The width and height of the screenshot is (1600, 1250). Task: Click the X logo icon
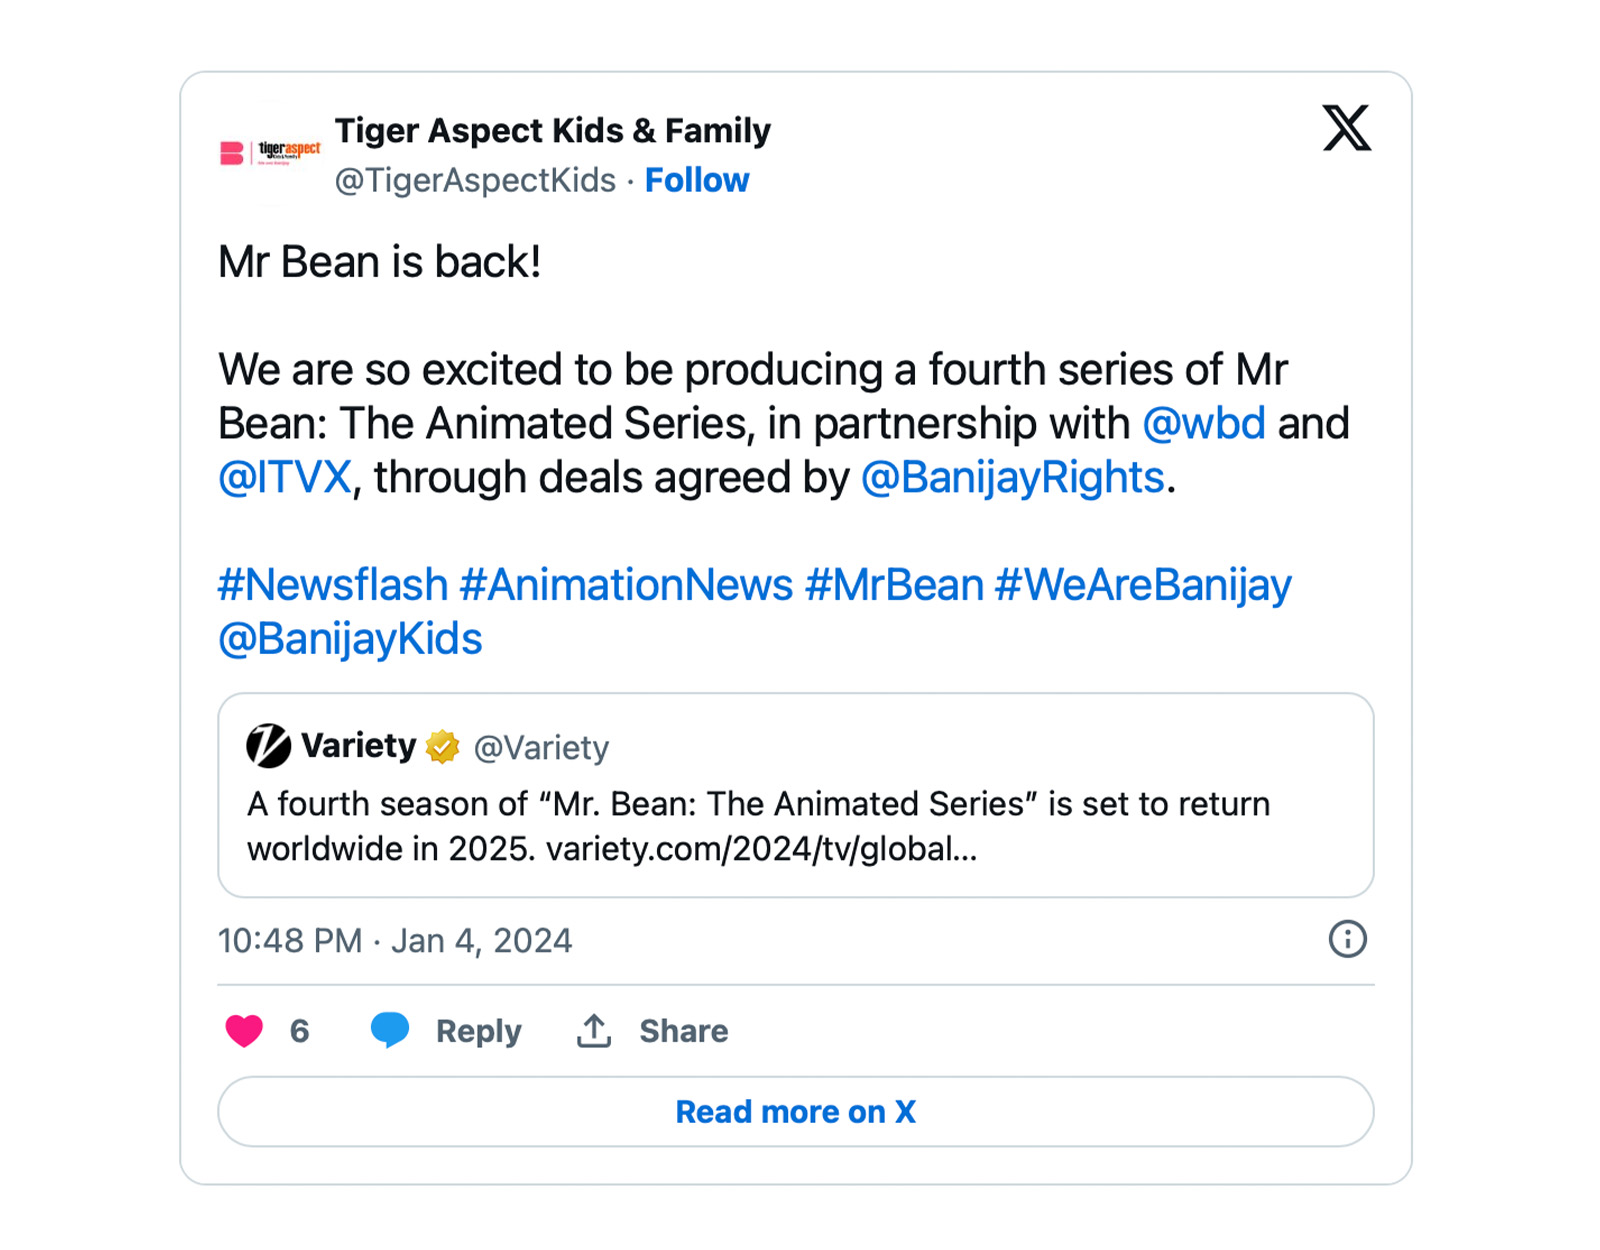click(1346, 128)
